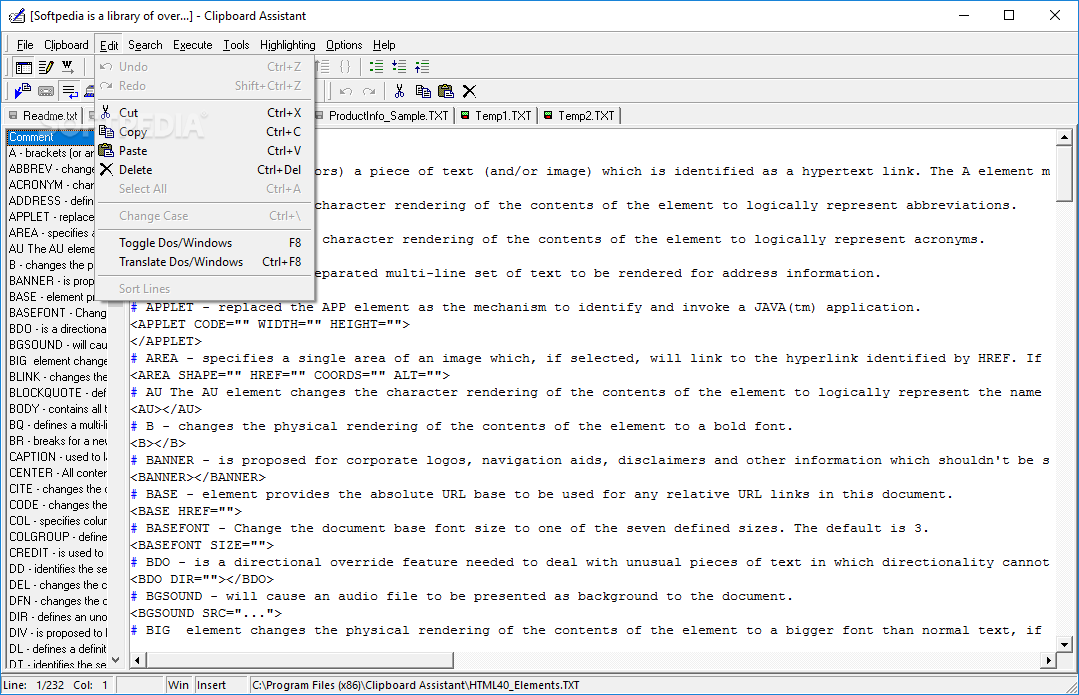The height and width of the screenshot is (695, 1079).
Task: Click the green bulleted list icon
Action: (376, 67)
